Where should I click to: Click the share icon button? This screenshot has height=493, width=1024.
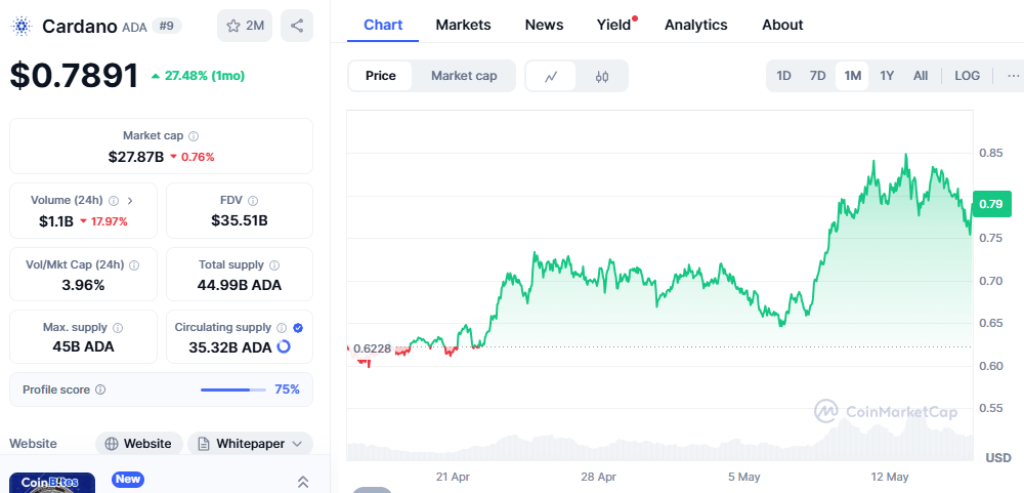click(x=296, y=25)
